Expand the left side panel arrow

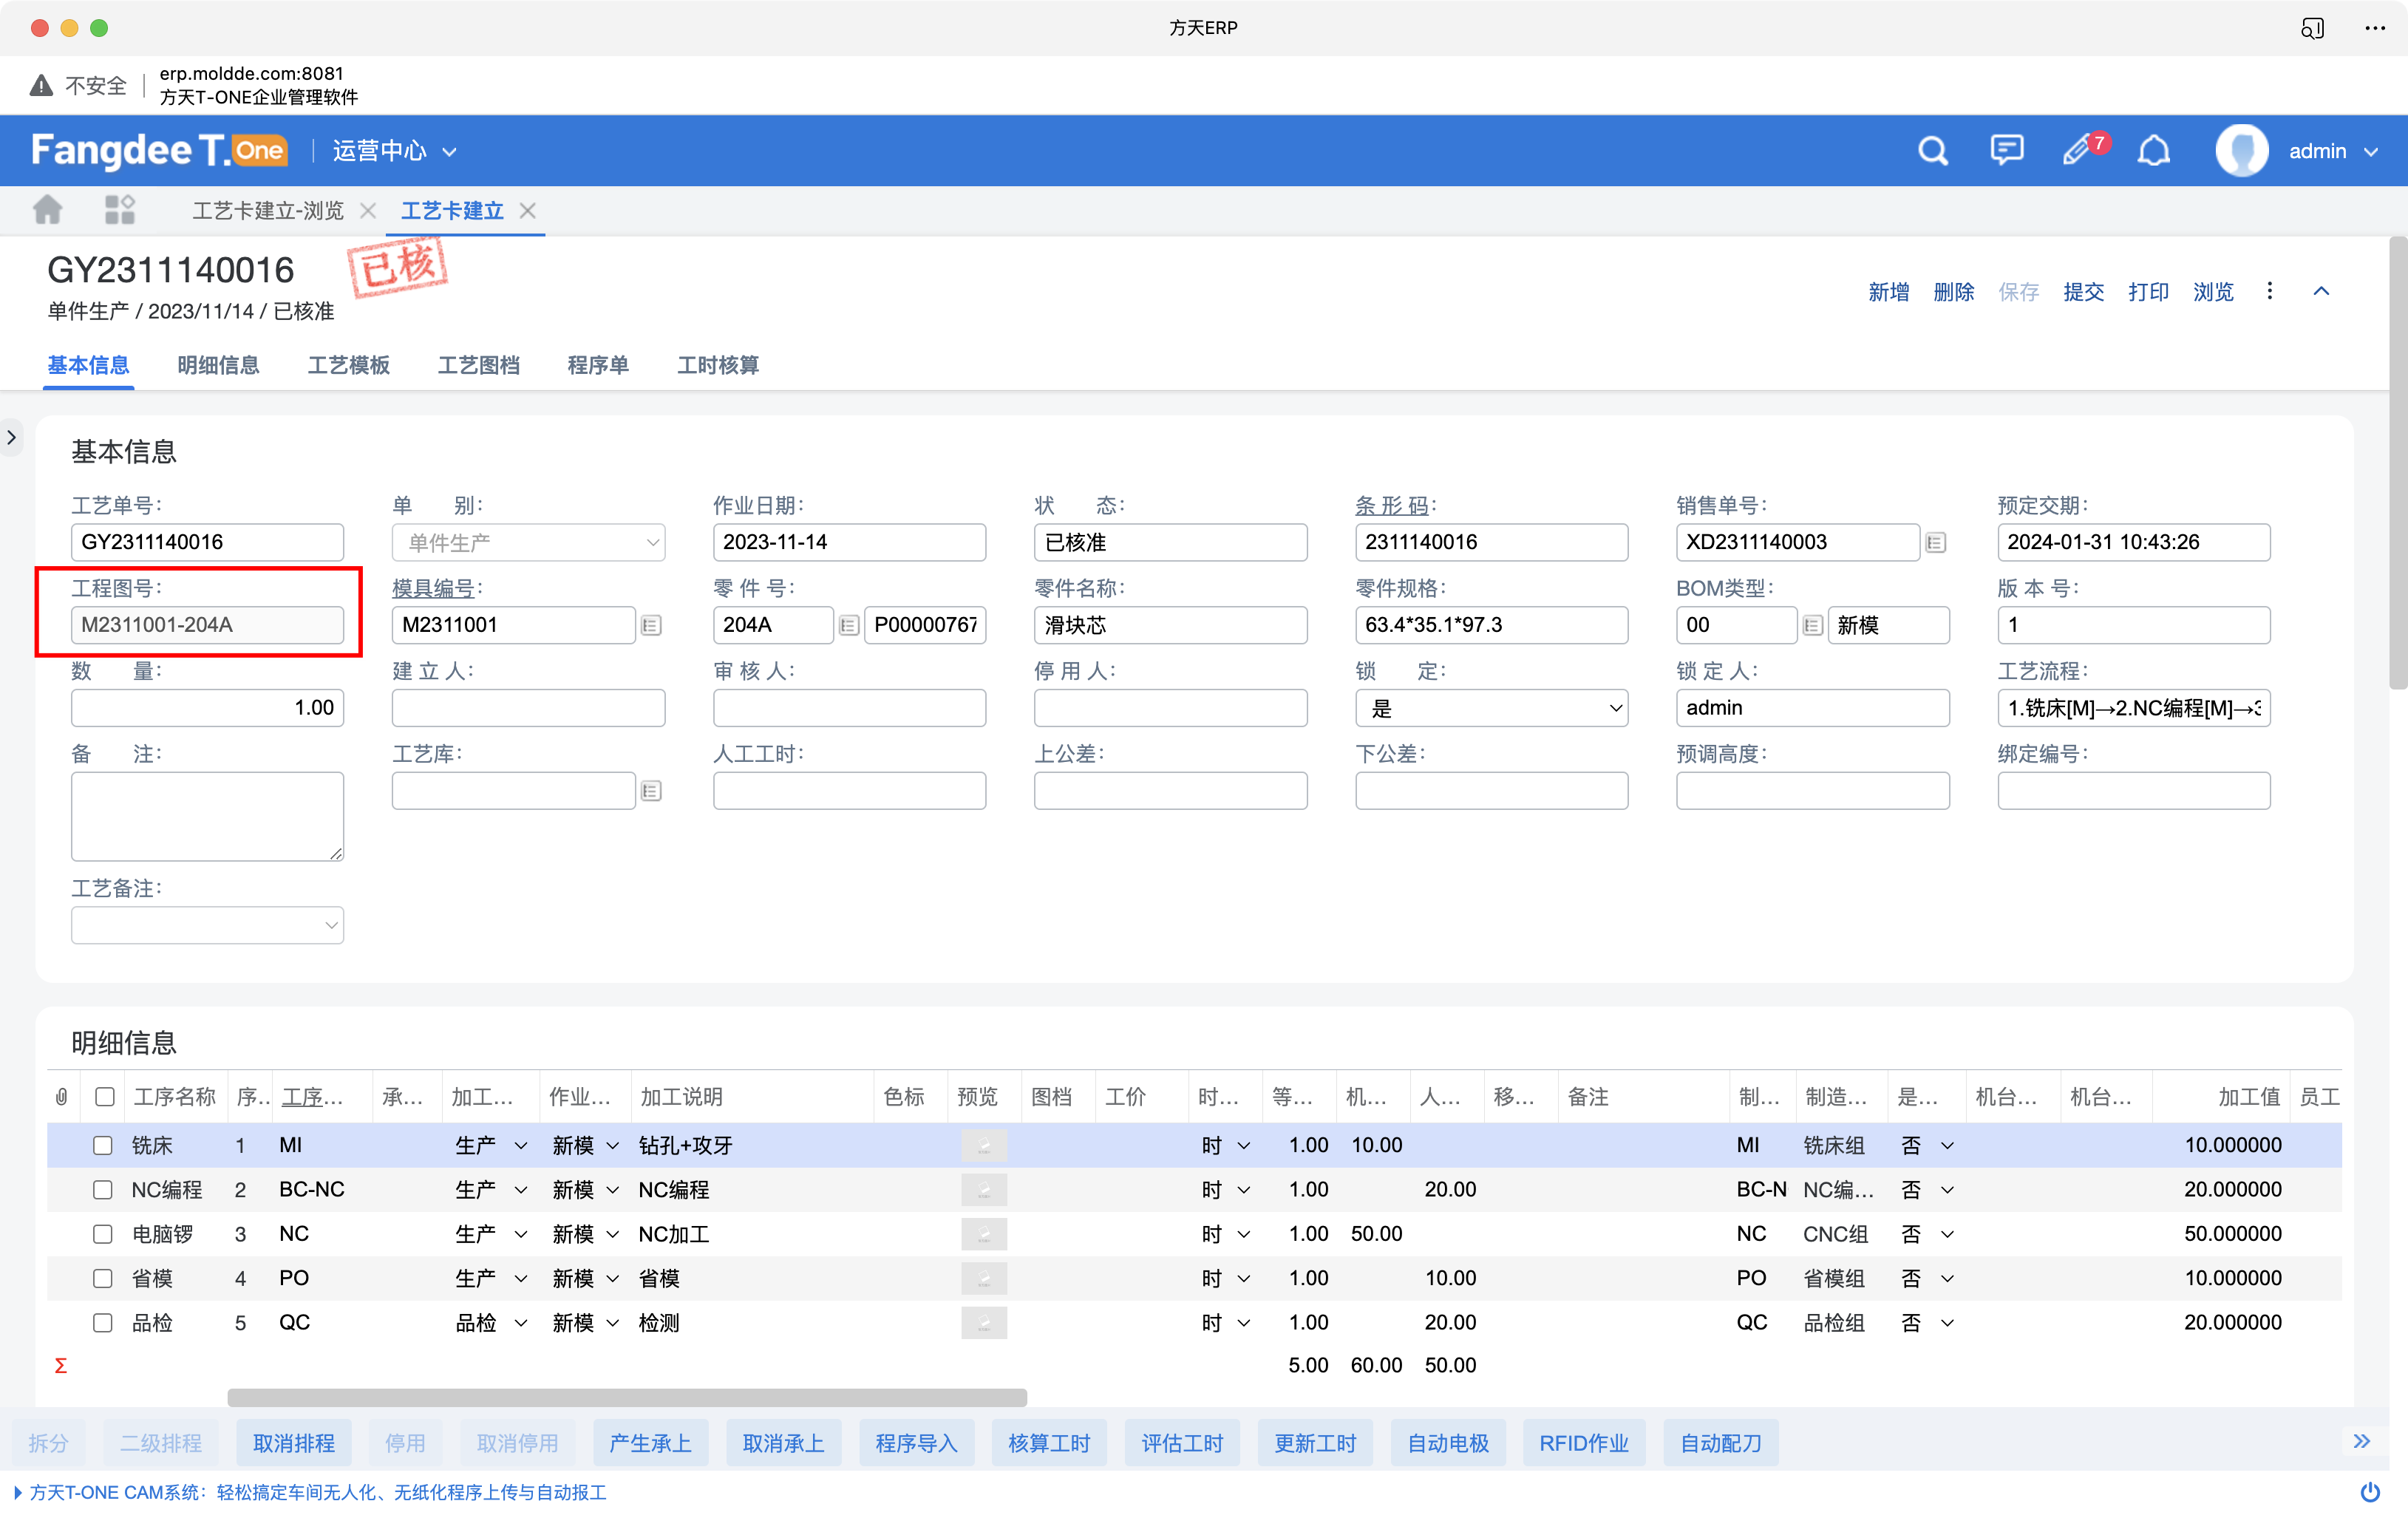[11, 437]
